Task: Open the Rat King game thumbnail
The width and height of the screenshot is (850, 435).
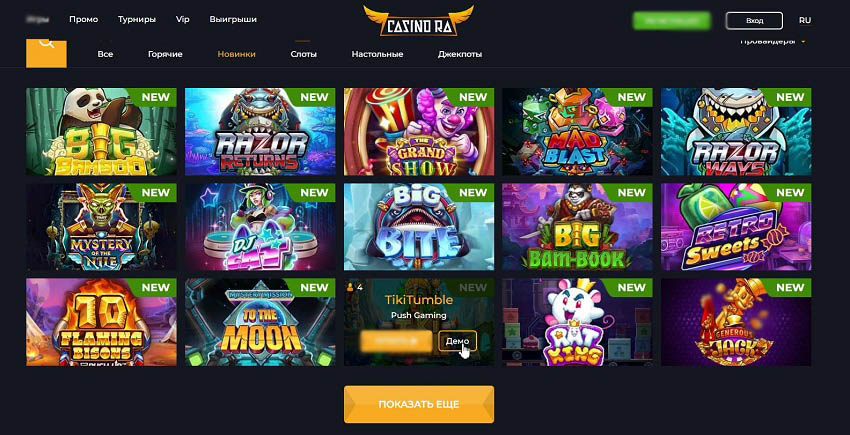Action: tap(577, 322)
